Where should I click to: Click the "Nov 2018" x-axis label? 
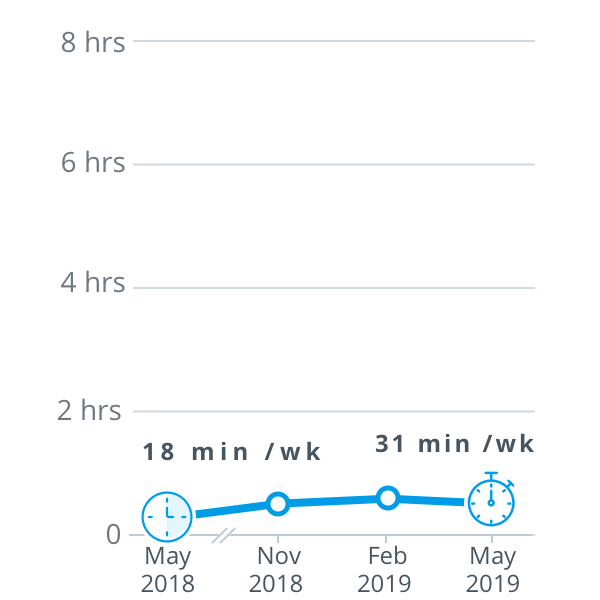[x=276, y=569]
